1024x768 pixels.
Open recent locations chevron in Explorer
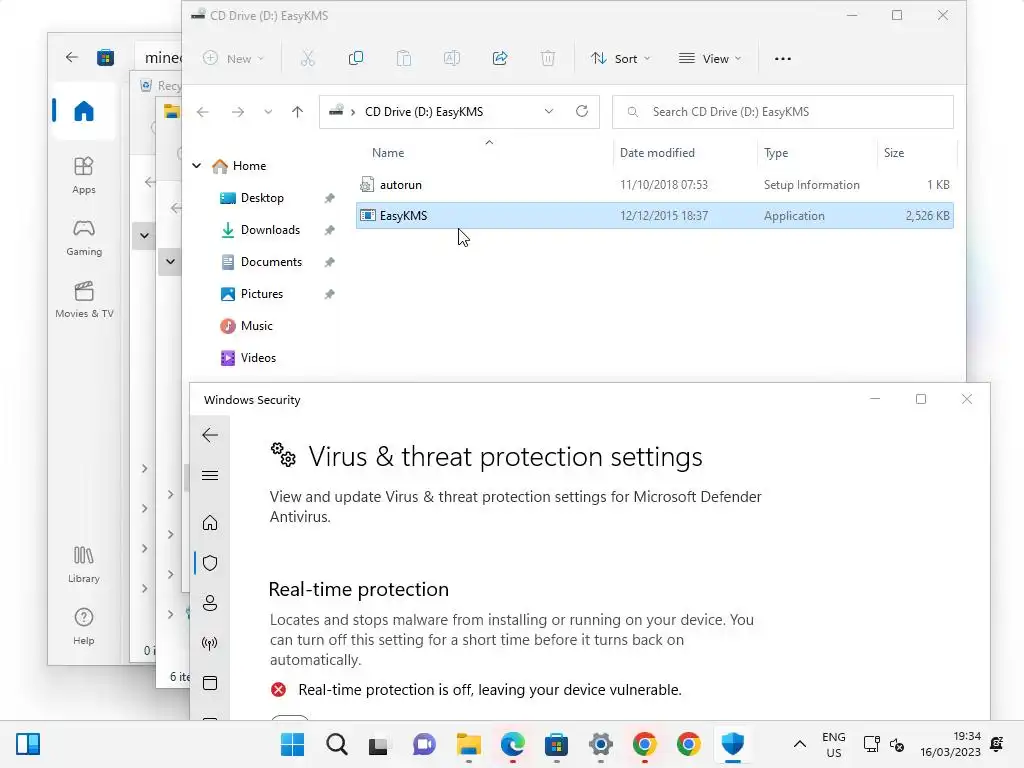[x=268, y=112]
